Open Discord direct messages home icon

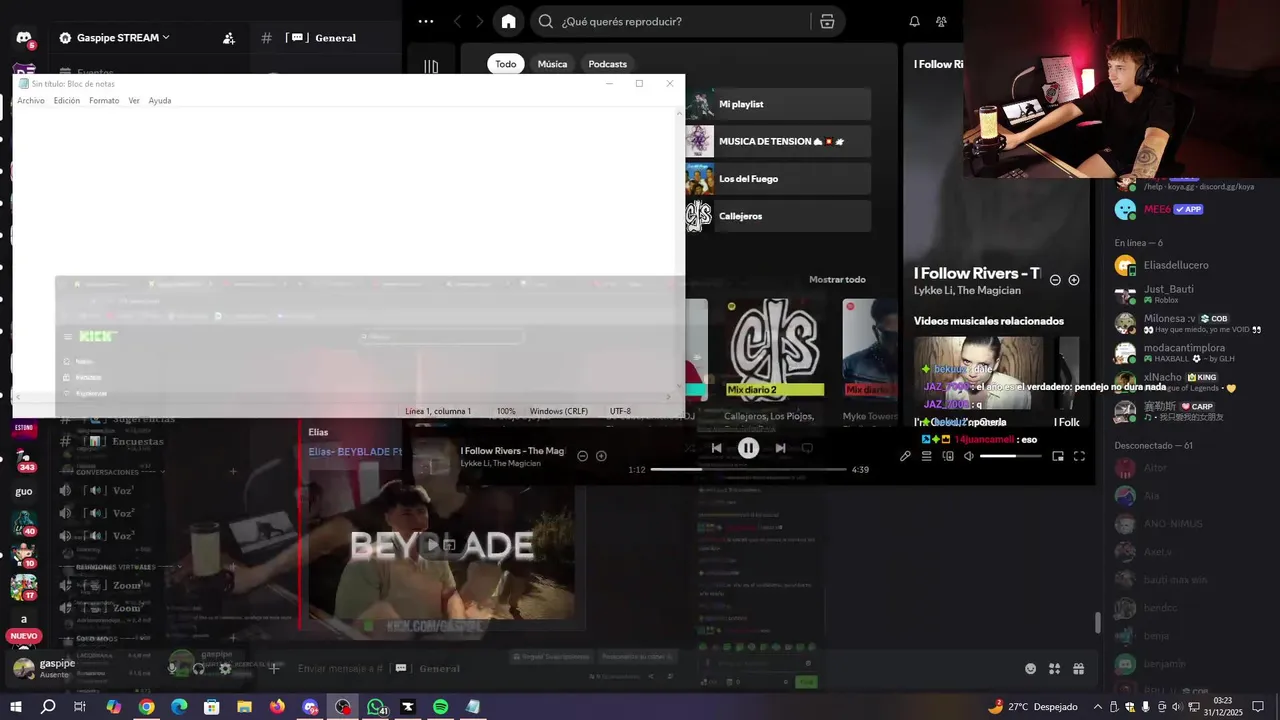point(24,38)
